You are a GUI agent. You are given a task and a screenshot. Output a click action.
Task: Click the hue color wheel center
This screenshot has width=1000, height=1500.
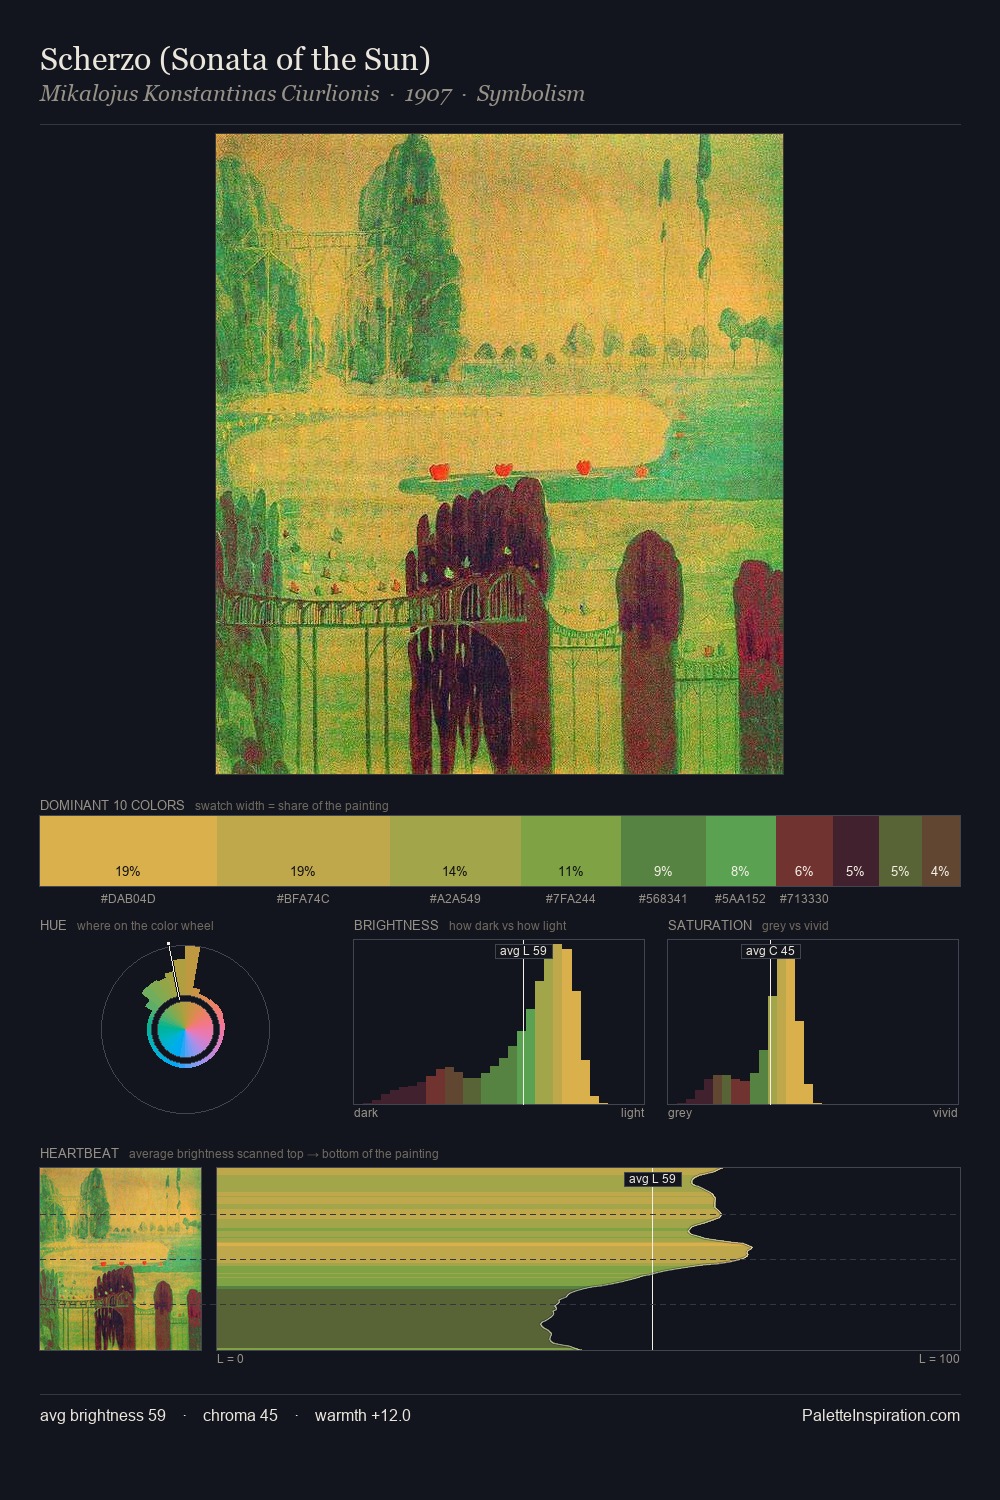pyautogui.click(x=185, y=1029)
